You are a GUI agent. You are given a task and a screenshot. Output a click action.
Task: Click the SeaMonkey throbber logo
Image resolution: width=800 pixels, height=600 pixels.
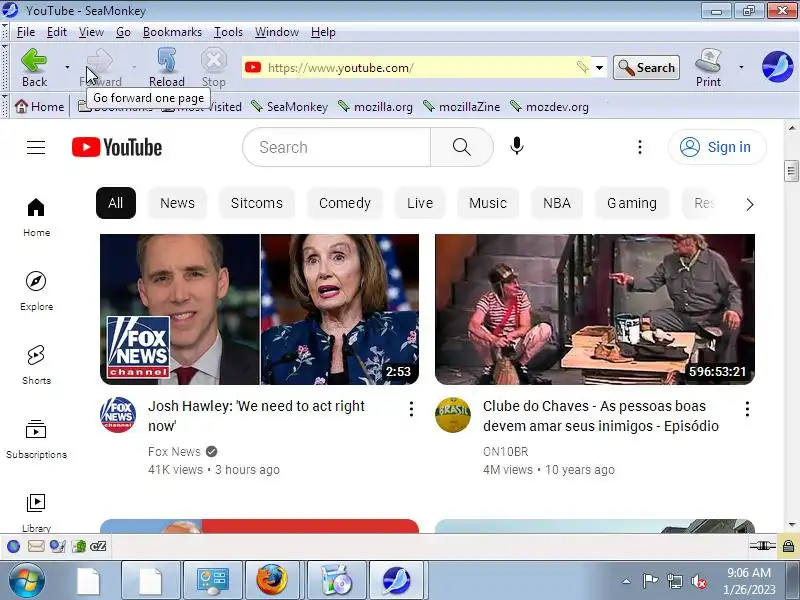pos(778,67)
